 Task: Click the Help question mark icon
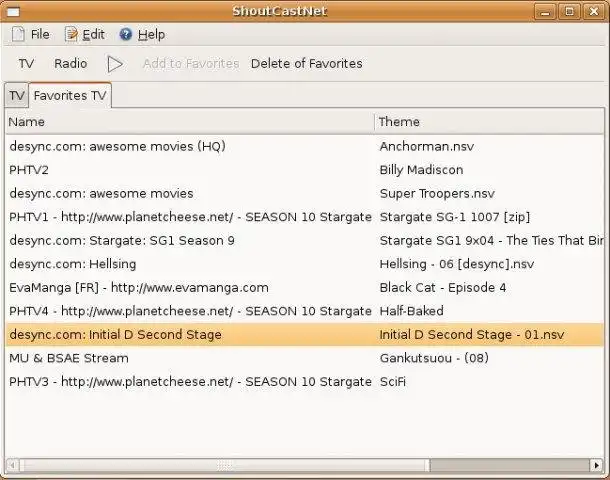(x=126, y=34)
